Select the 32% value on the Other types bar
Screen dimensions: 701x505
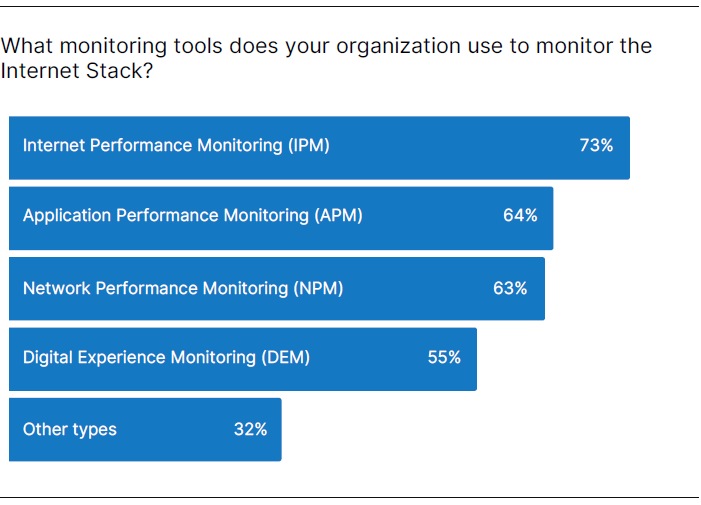250,430
